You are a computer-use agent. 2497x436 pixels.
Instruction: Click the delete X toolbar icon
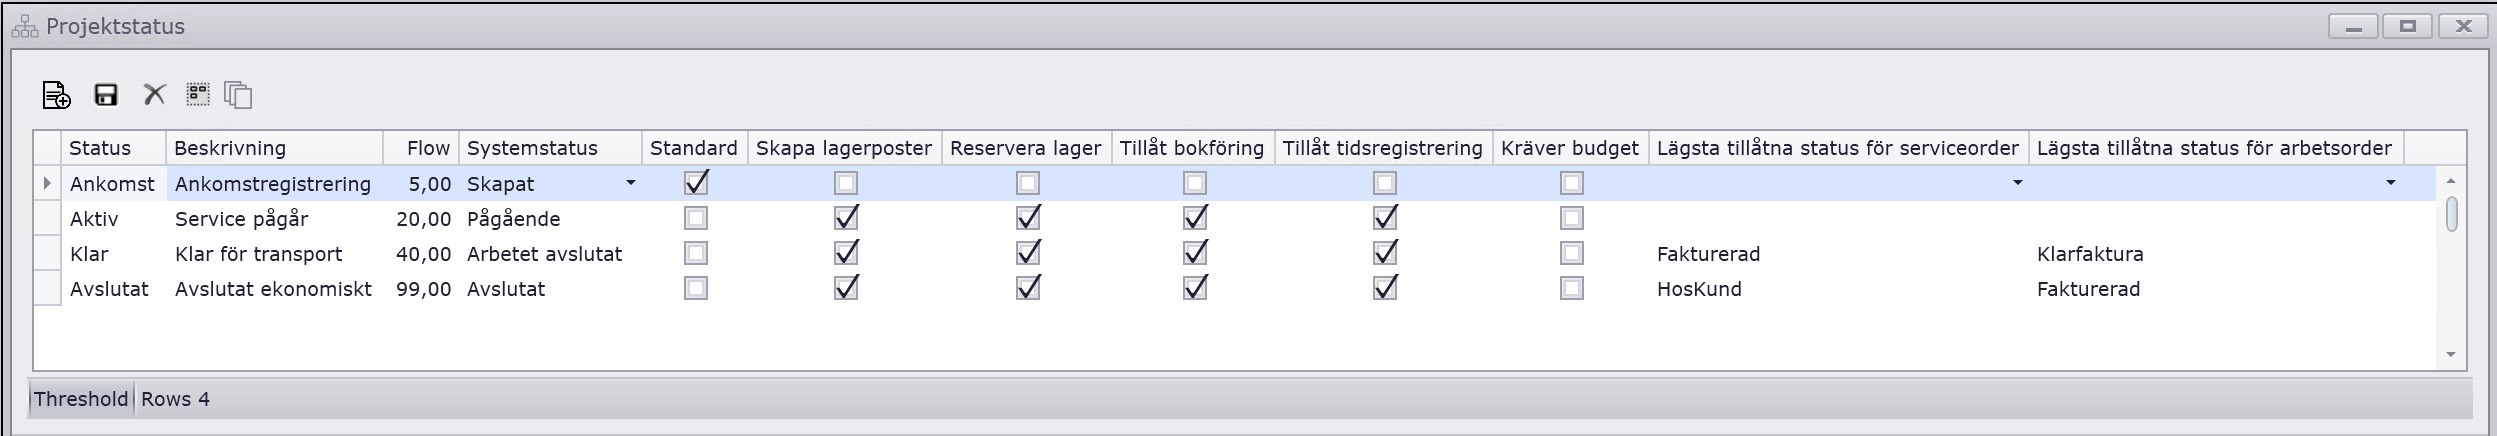click(154, 95)
